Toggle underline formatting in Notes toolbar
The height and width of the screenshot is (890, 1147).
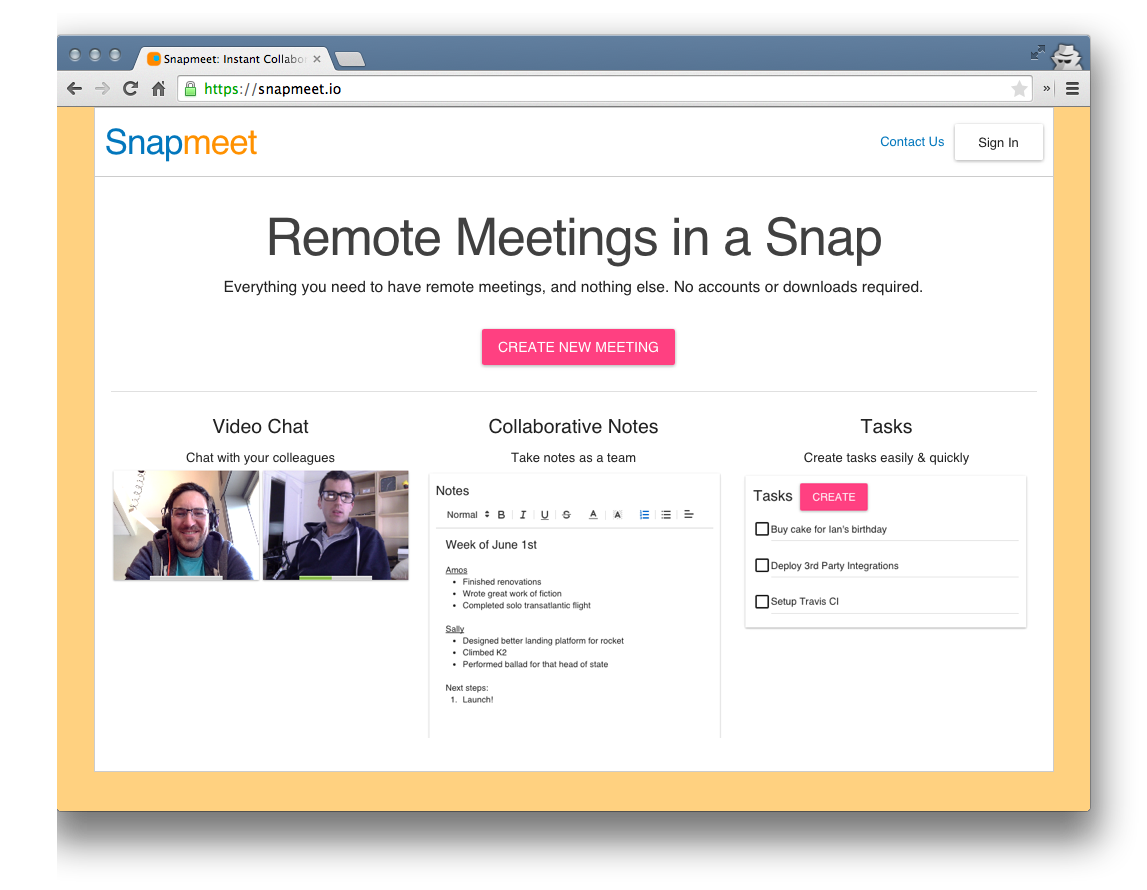point(544,515)
